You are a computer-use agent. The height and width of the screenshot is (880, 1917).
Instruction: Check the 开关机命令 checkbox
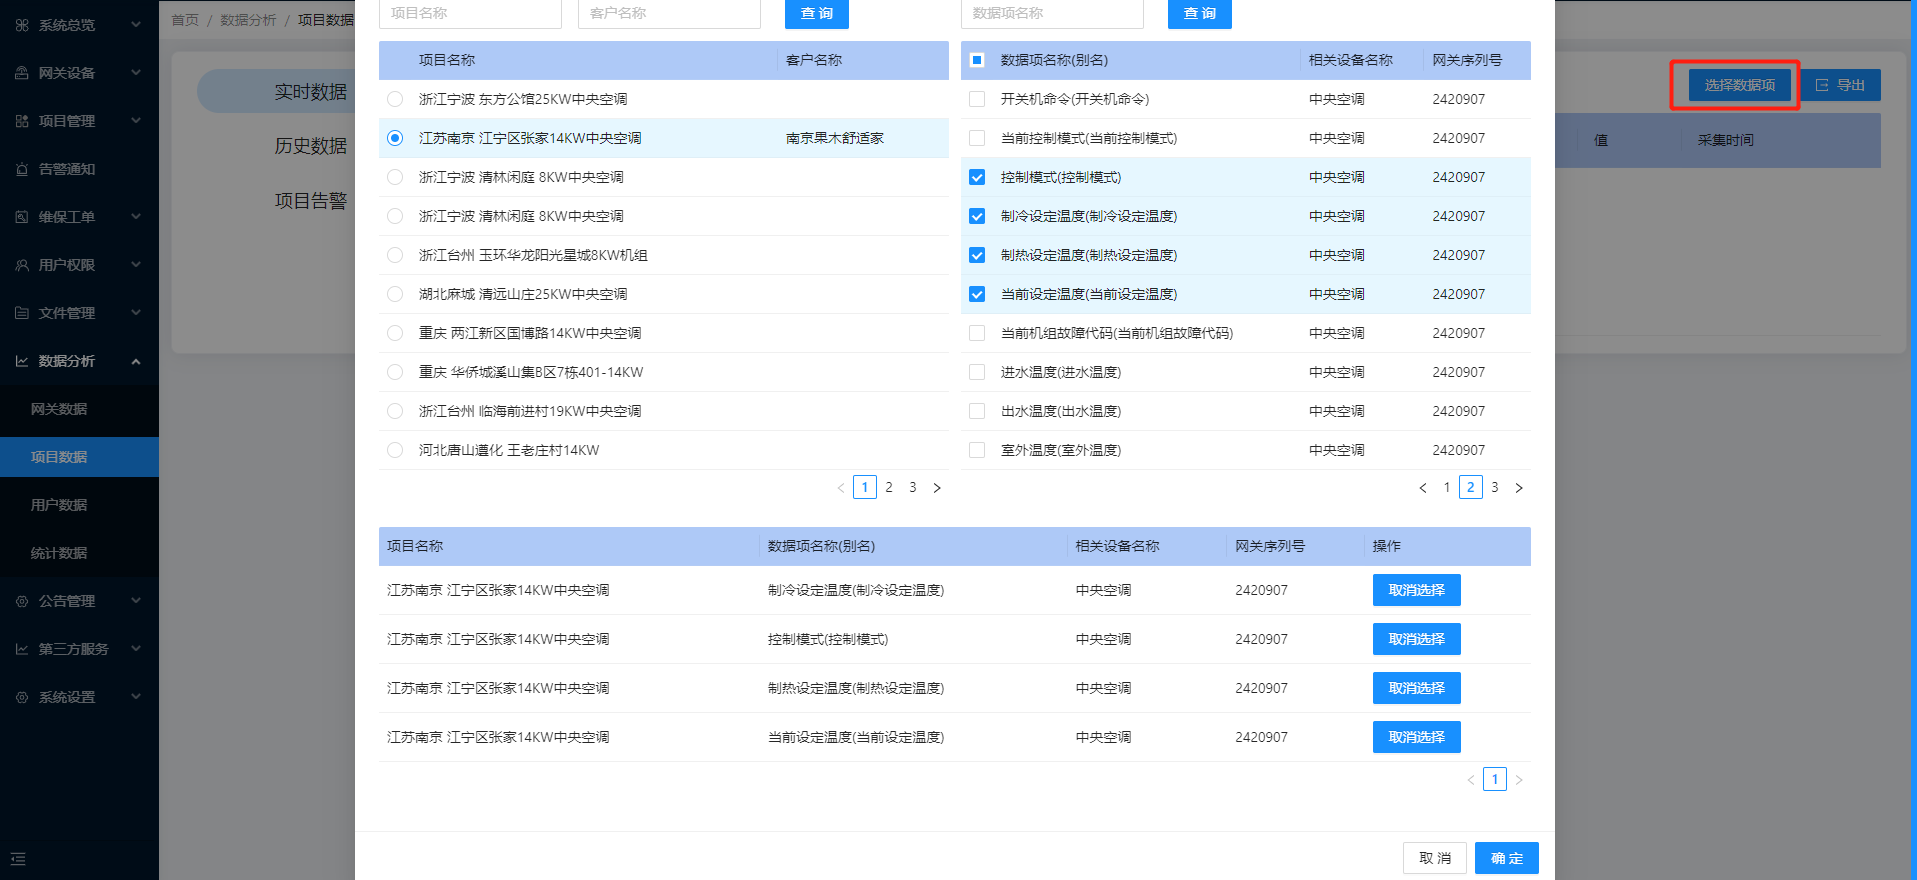pyautogui.click(x=977, y=99)
